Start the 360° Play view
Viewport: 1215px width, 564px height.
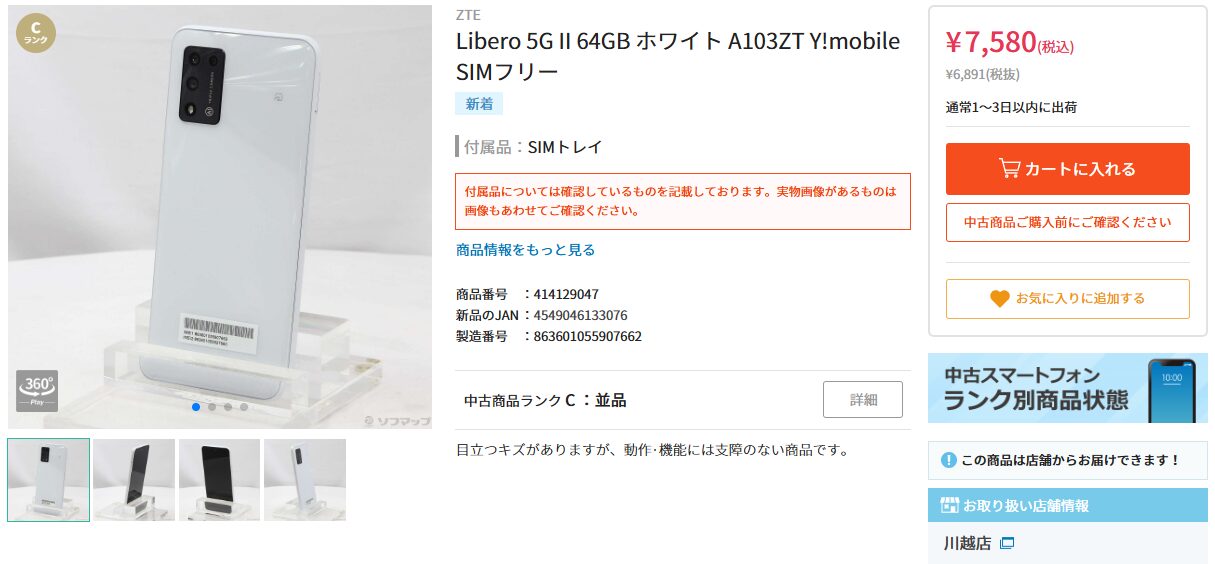(36, 390)
